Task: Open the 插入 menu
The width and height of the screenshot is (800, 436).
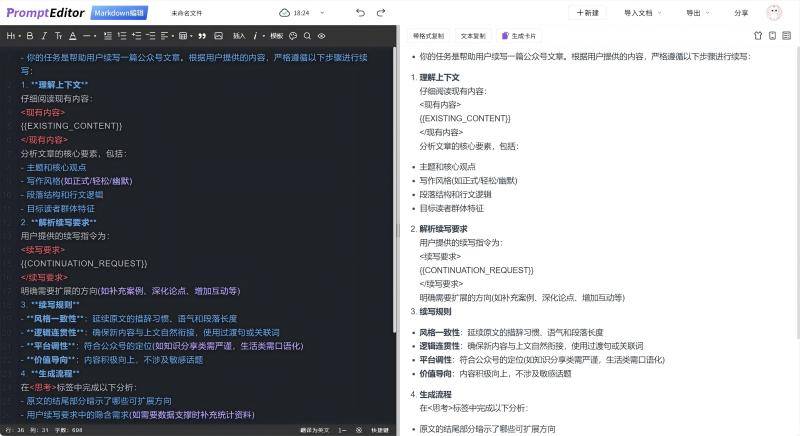Action: click(239, 35)
